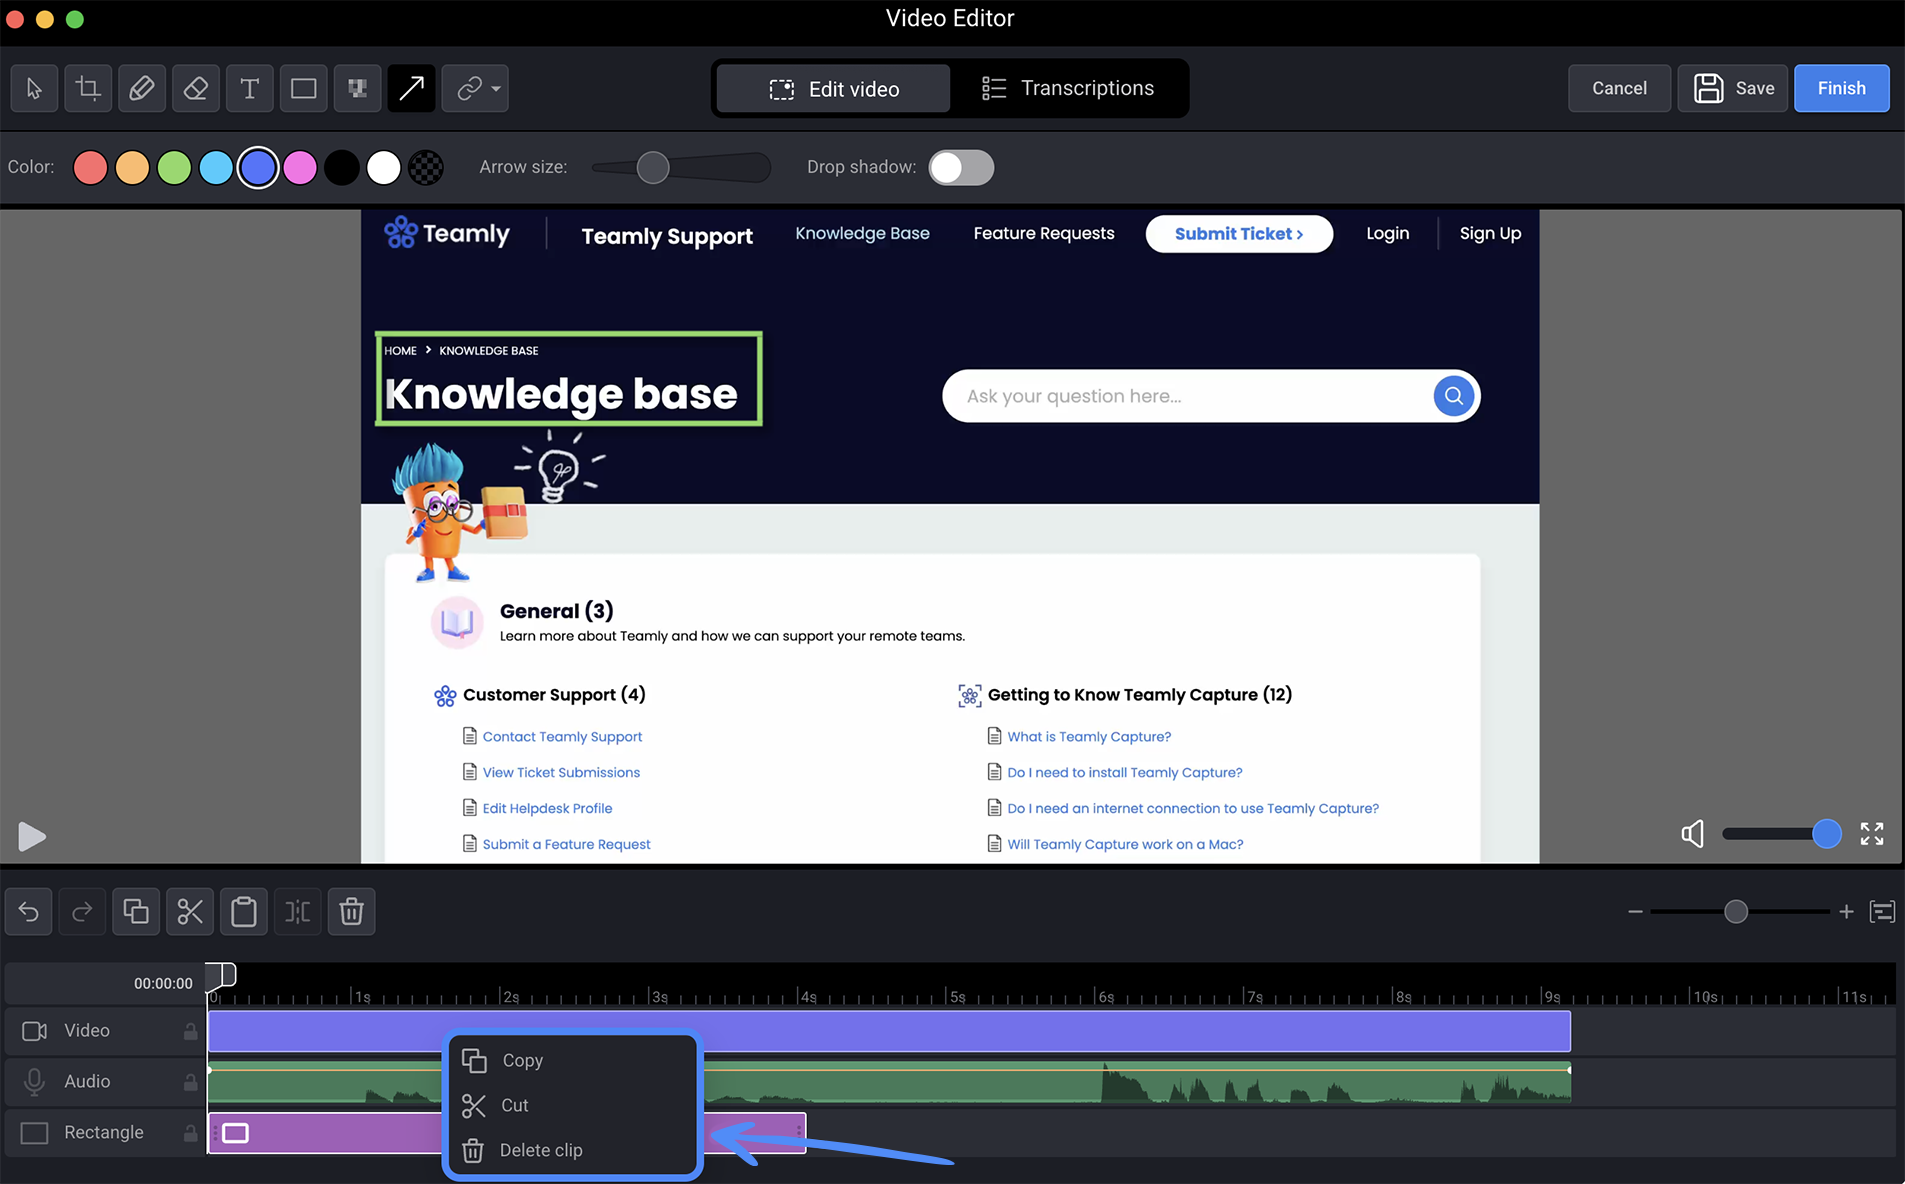This screenshot has width=1905, height=1184.
Task: Select the Text tool
Action: tap(250, 89)
